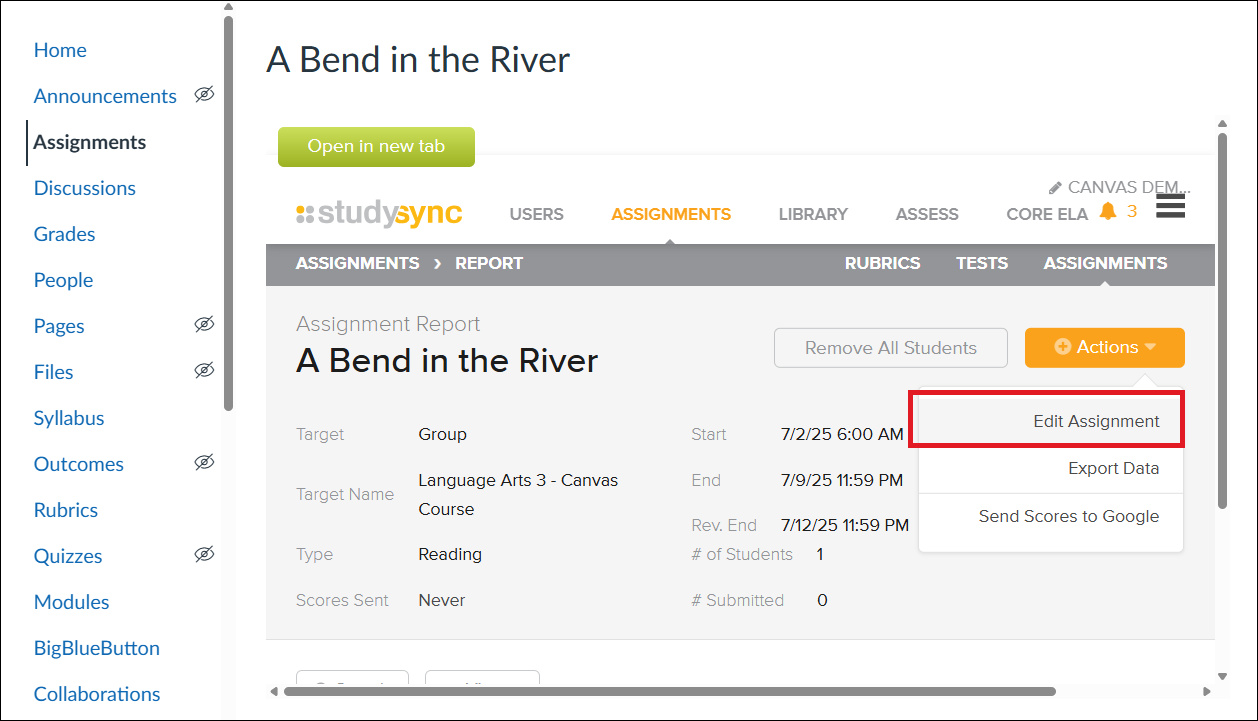Show the hidden Pages section via its eye icon
Image resolution: width=1258 pixels, height=721 pixels.
click(204, 325)
